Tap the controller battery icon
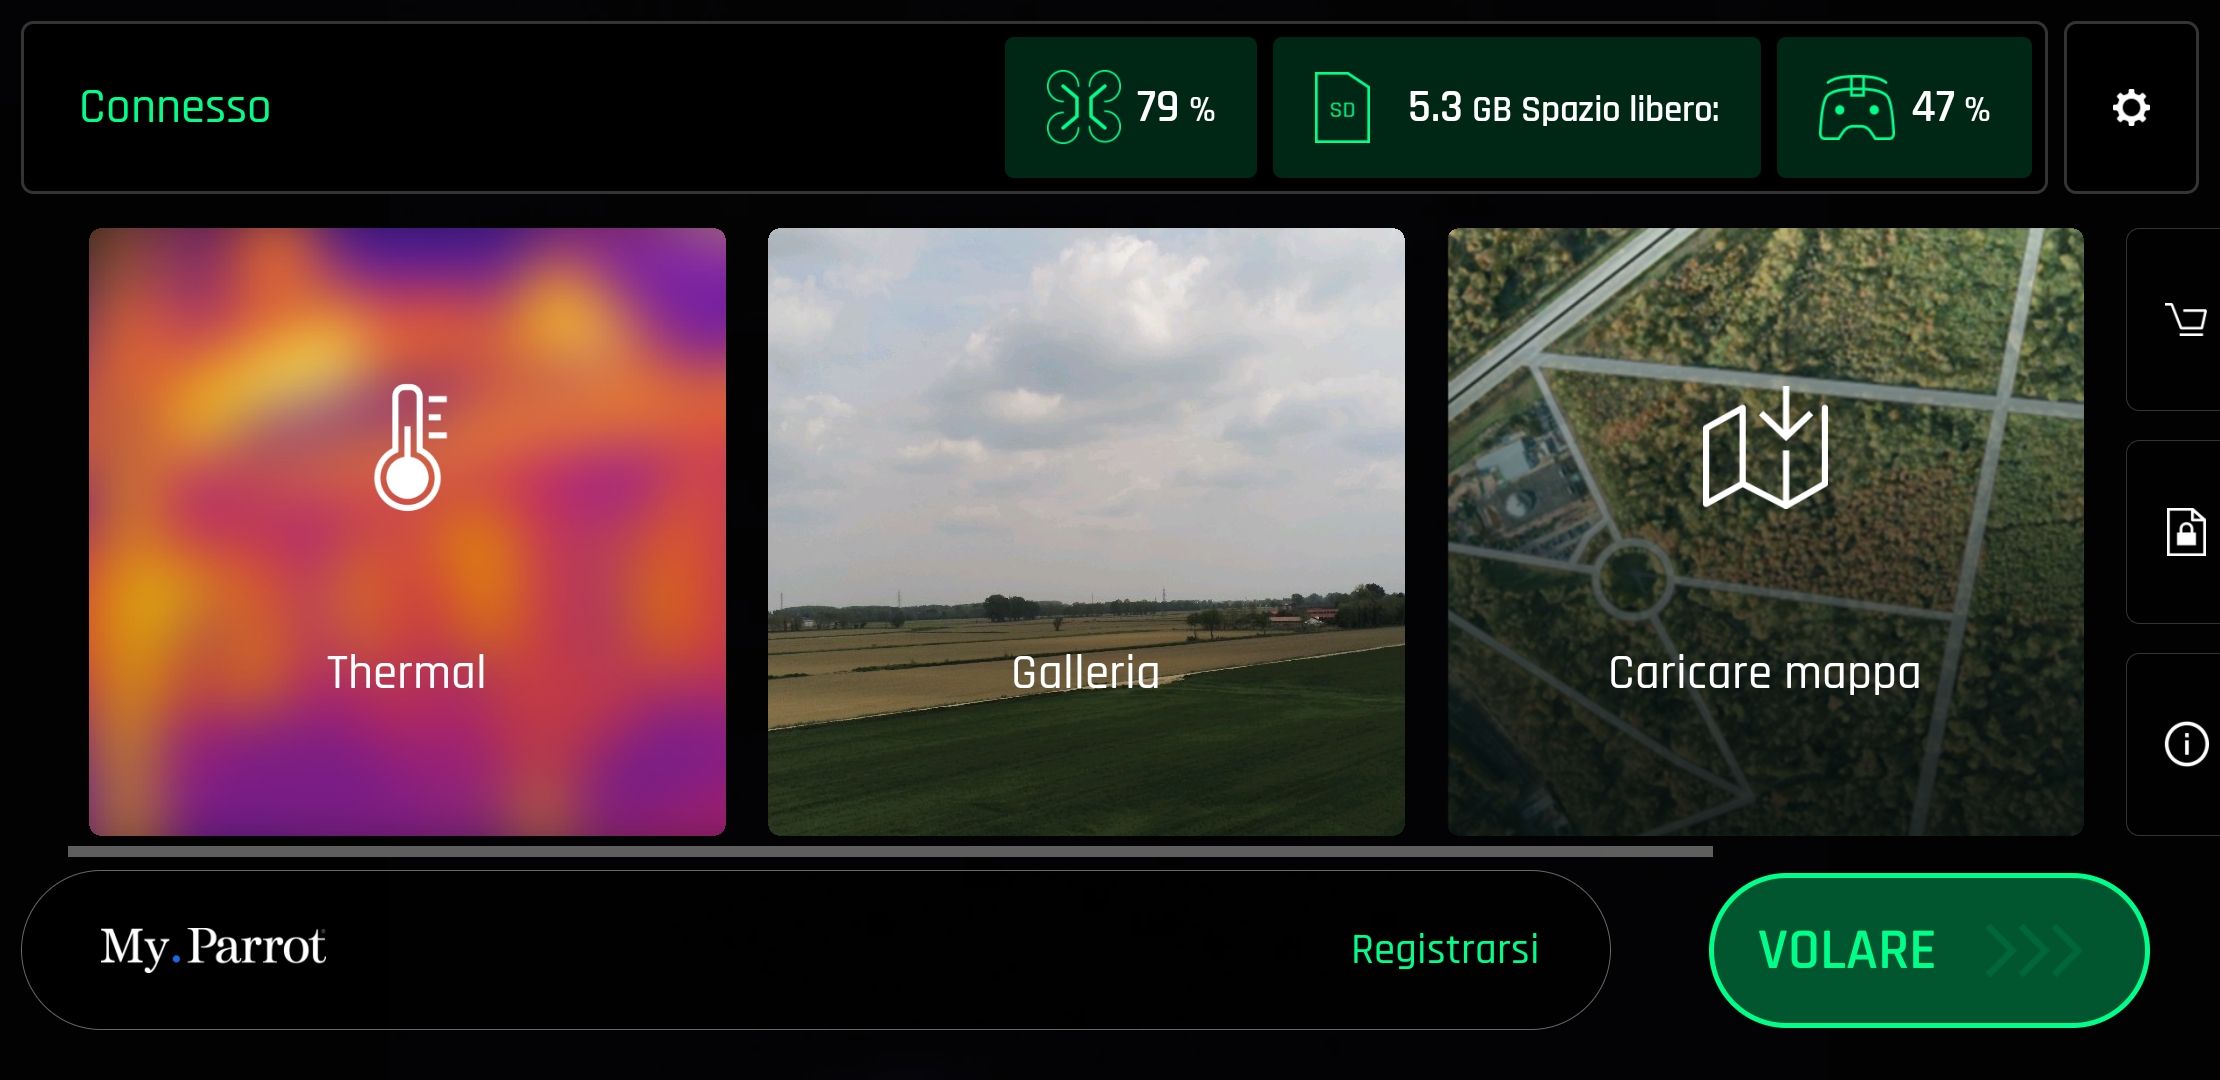 click(x=1856, y=107)
